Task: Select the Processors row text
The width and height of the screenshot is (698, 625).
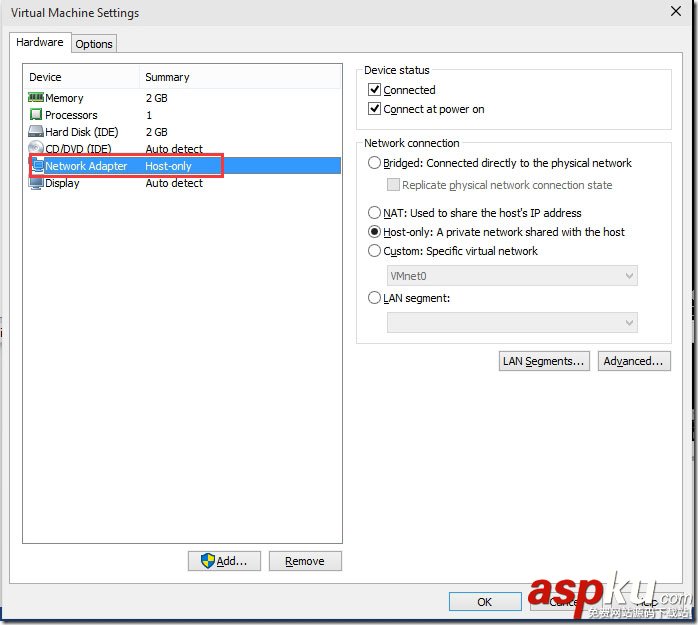Action: tap(71, 115)
